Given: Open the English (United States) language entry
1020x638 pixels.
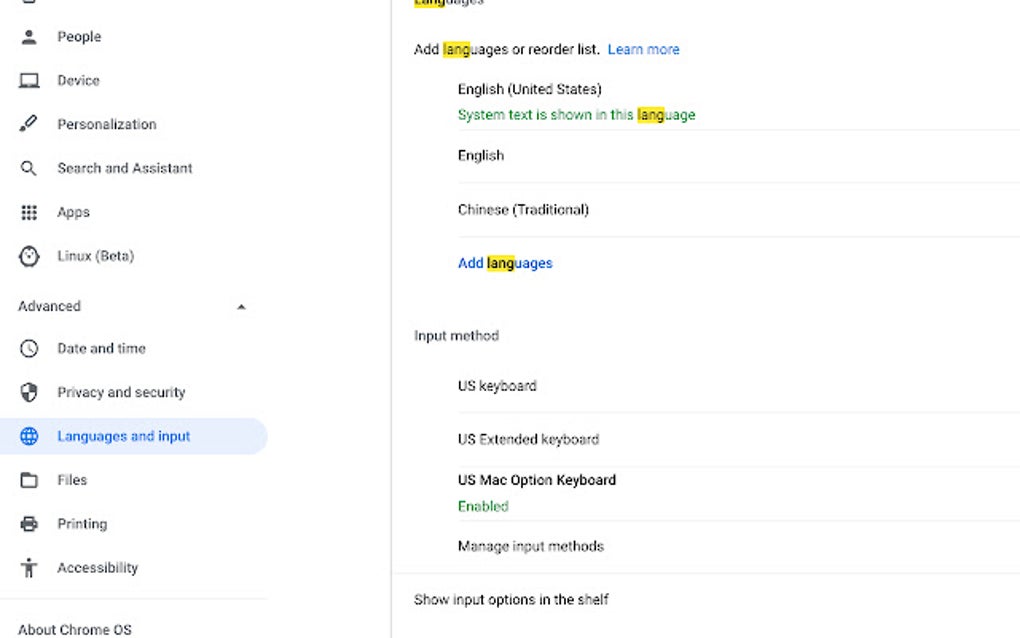Looking at the screenshot, I should coord(530,89).
